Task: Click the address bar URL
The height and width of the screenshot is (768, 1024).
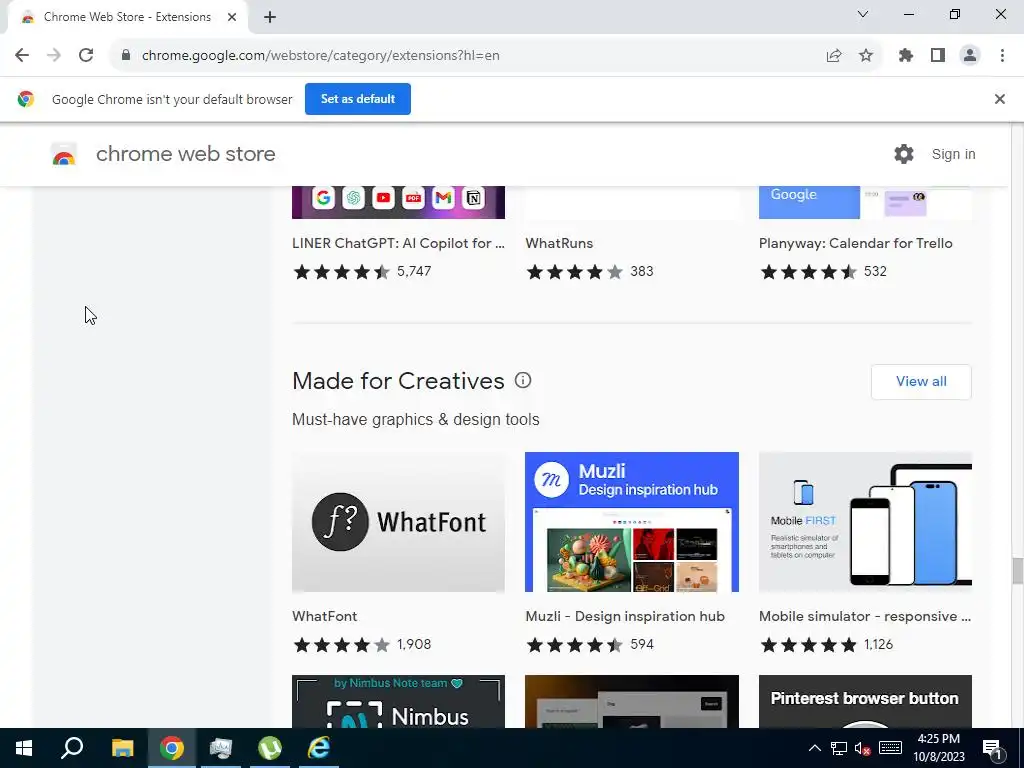Action: click(321, 56)
